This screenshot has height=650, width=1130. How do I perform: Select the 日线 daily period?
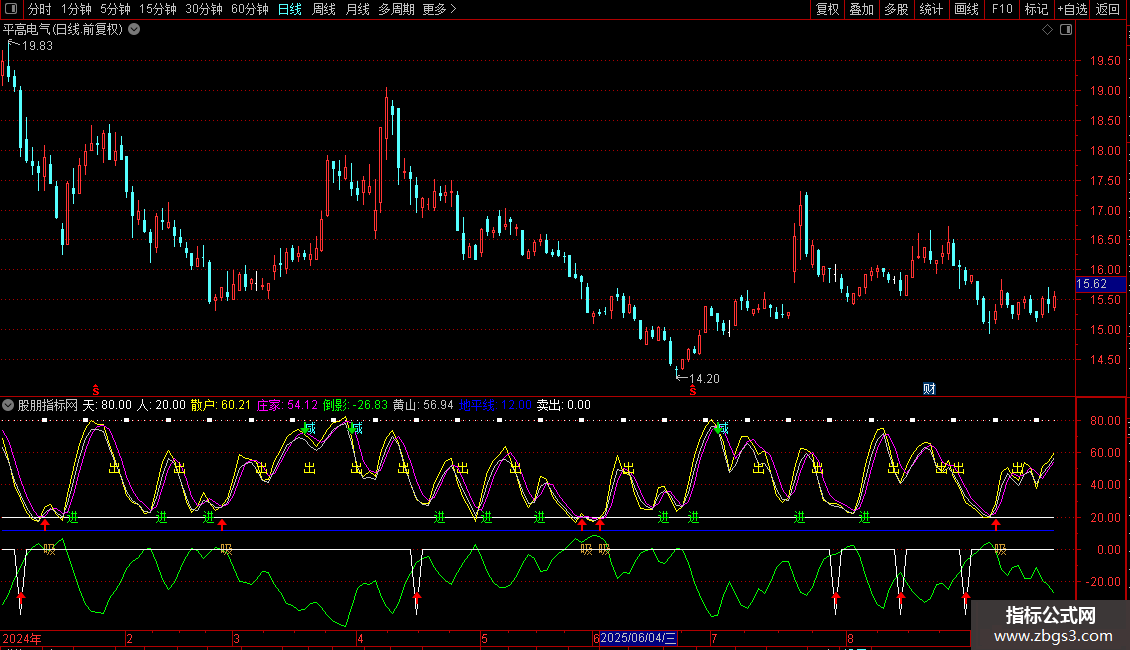(290, 9)
